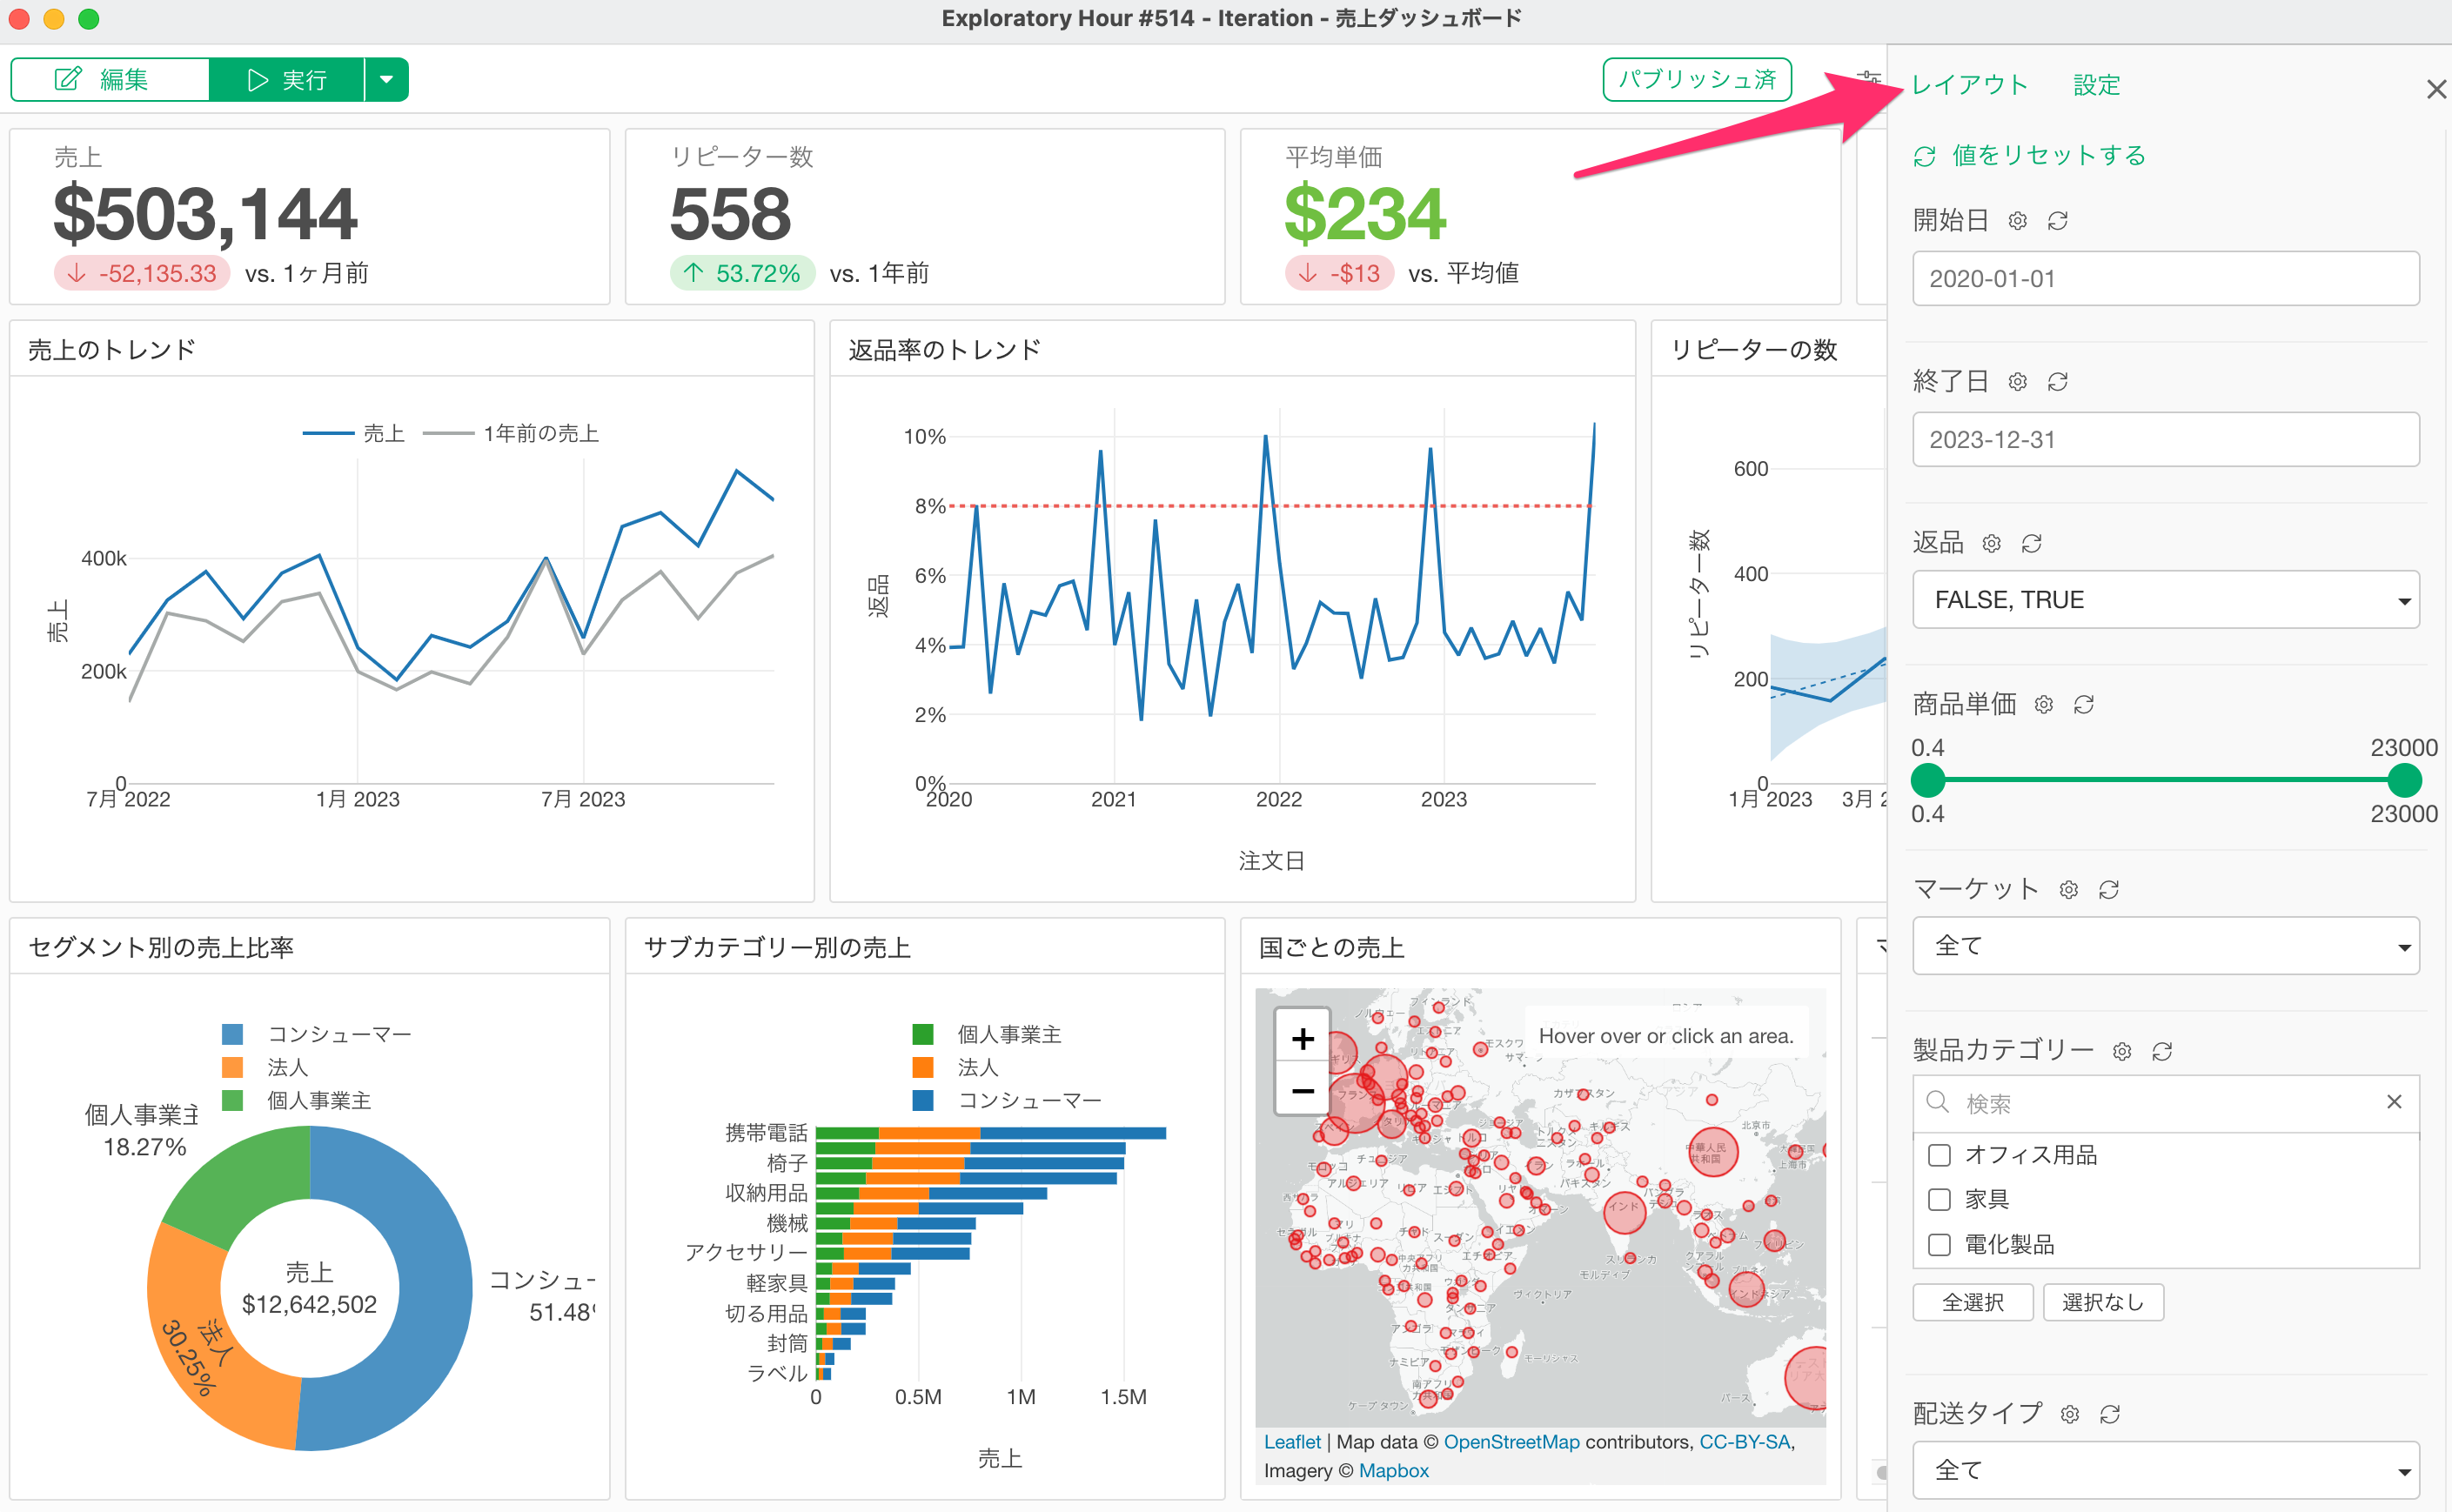This screenshot has height=1512, width=2452.
Task: Click the right handle of 商品単価 slider
Action: point(2404,780)
